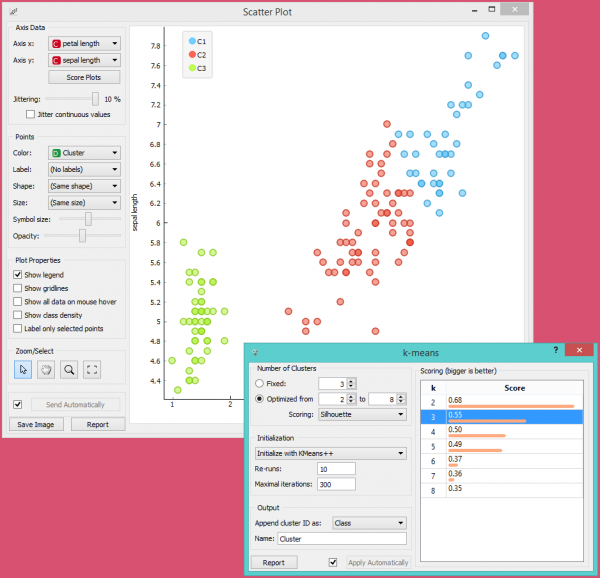Viewport: 600px width, 578px height.
Task: Choose the magnifier zoom tool
Action: [x=69, y=369]
